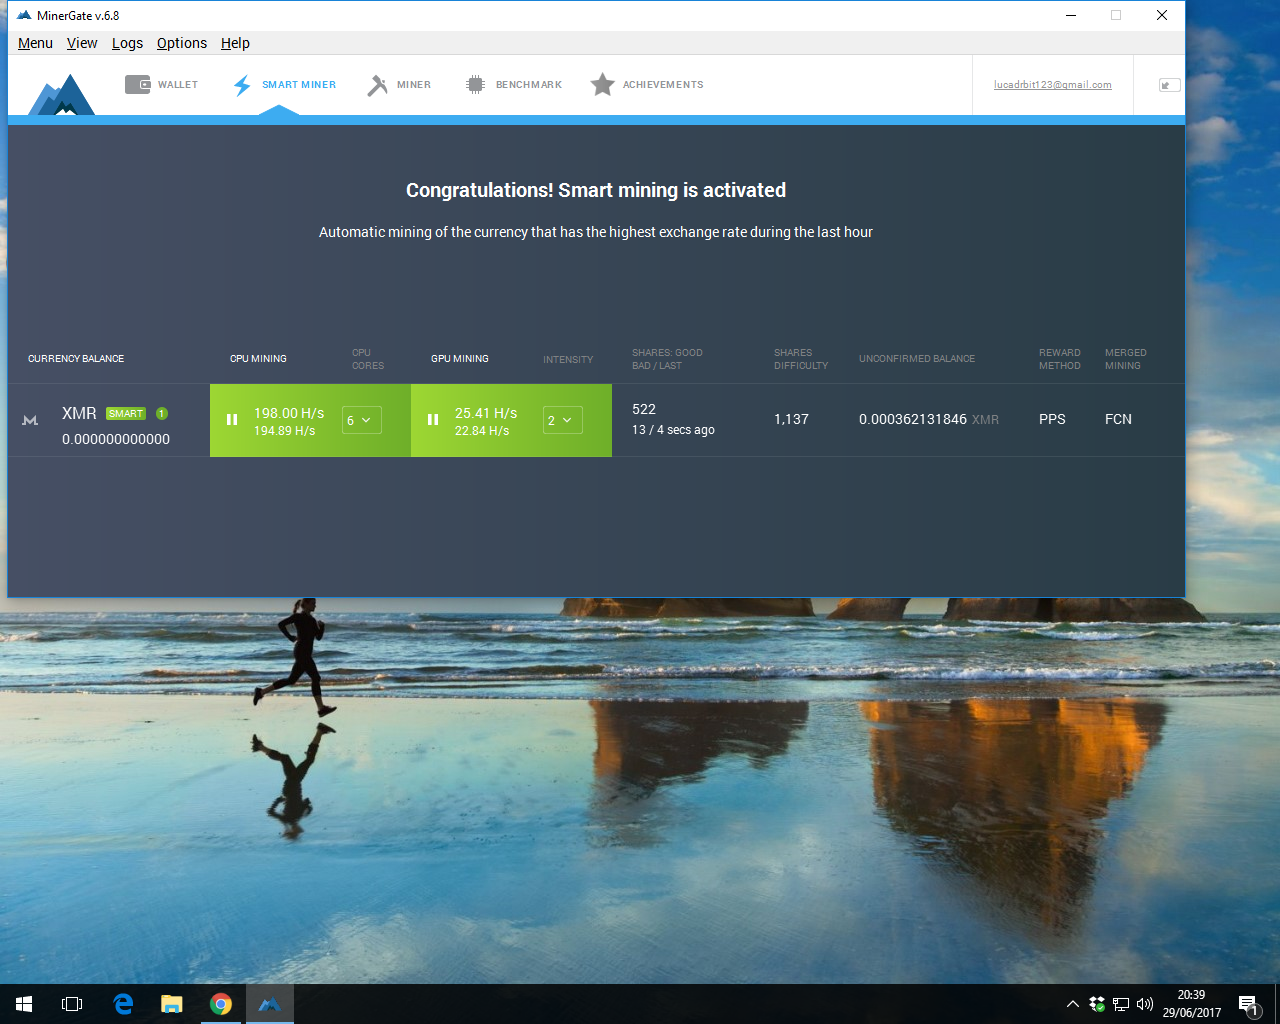This screenshot has width=1280, height=1024.
Task: Open the CPU cores dropdown showing 6
Action: tap(361, 420)
